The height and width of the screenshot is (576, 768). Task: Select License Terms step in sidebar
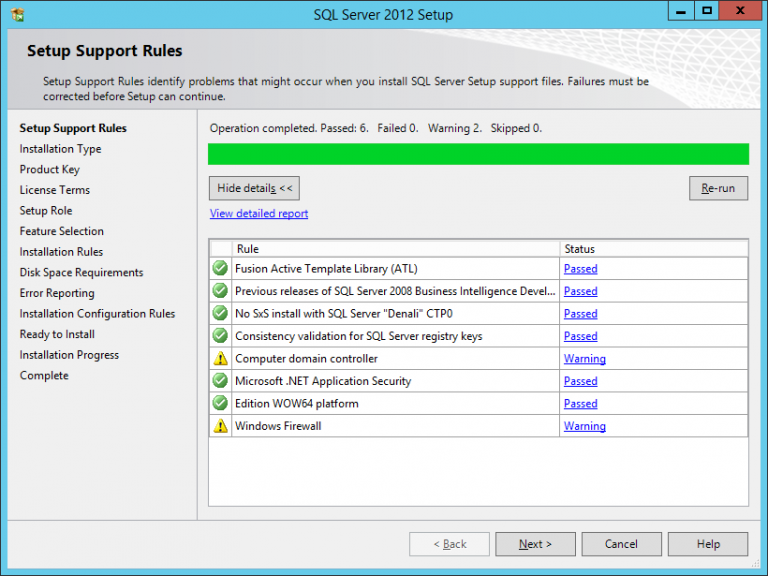55,190
